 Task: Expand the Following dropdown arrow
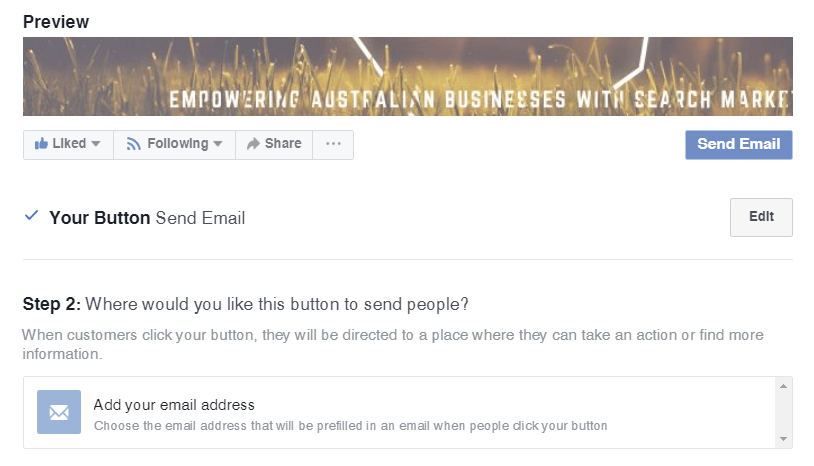[x=218, y=144]
